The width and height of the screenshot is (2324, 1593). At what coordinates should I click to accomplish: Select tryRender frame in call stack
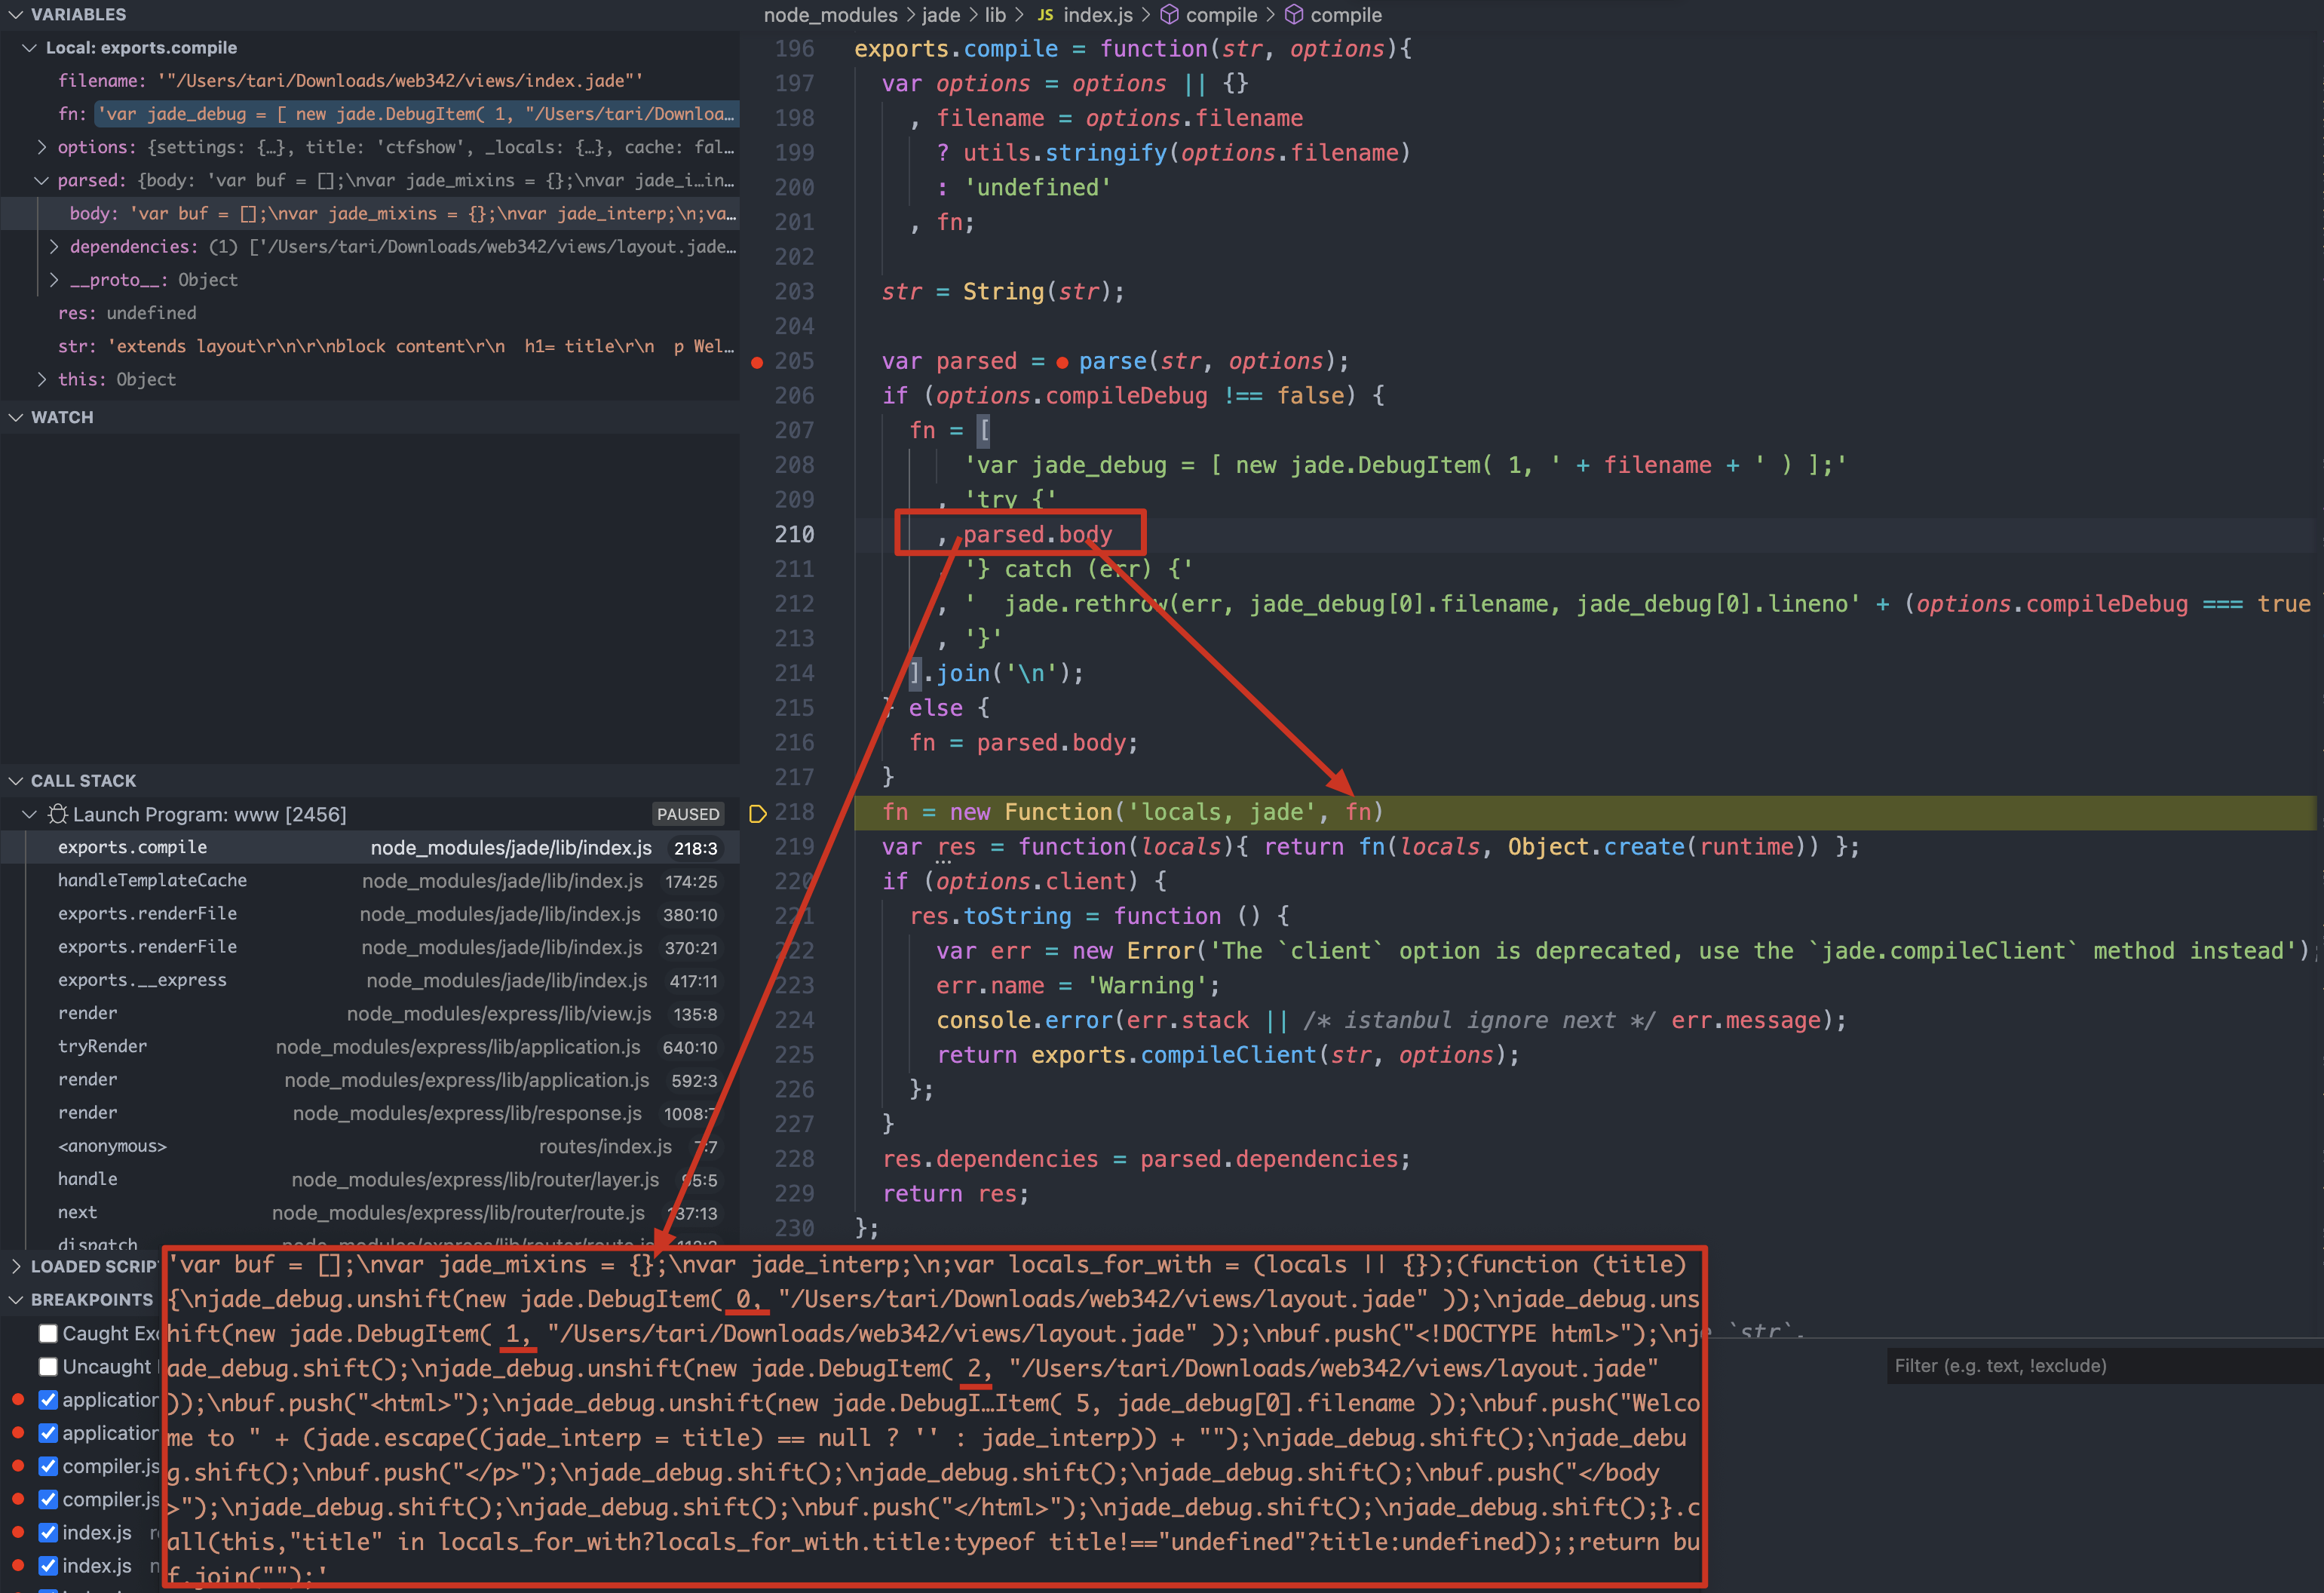point(102,1047)
